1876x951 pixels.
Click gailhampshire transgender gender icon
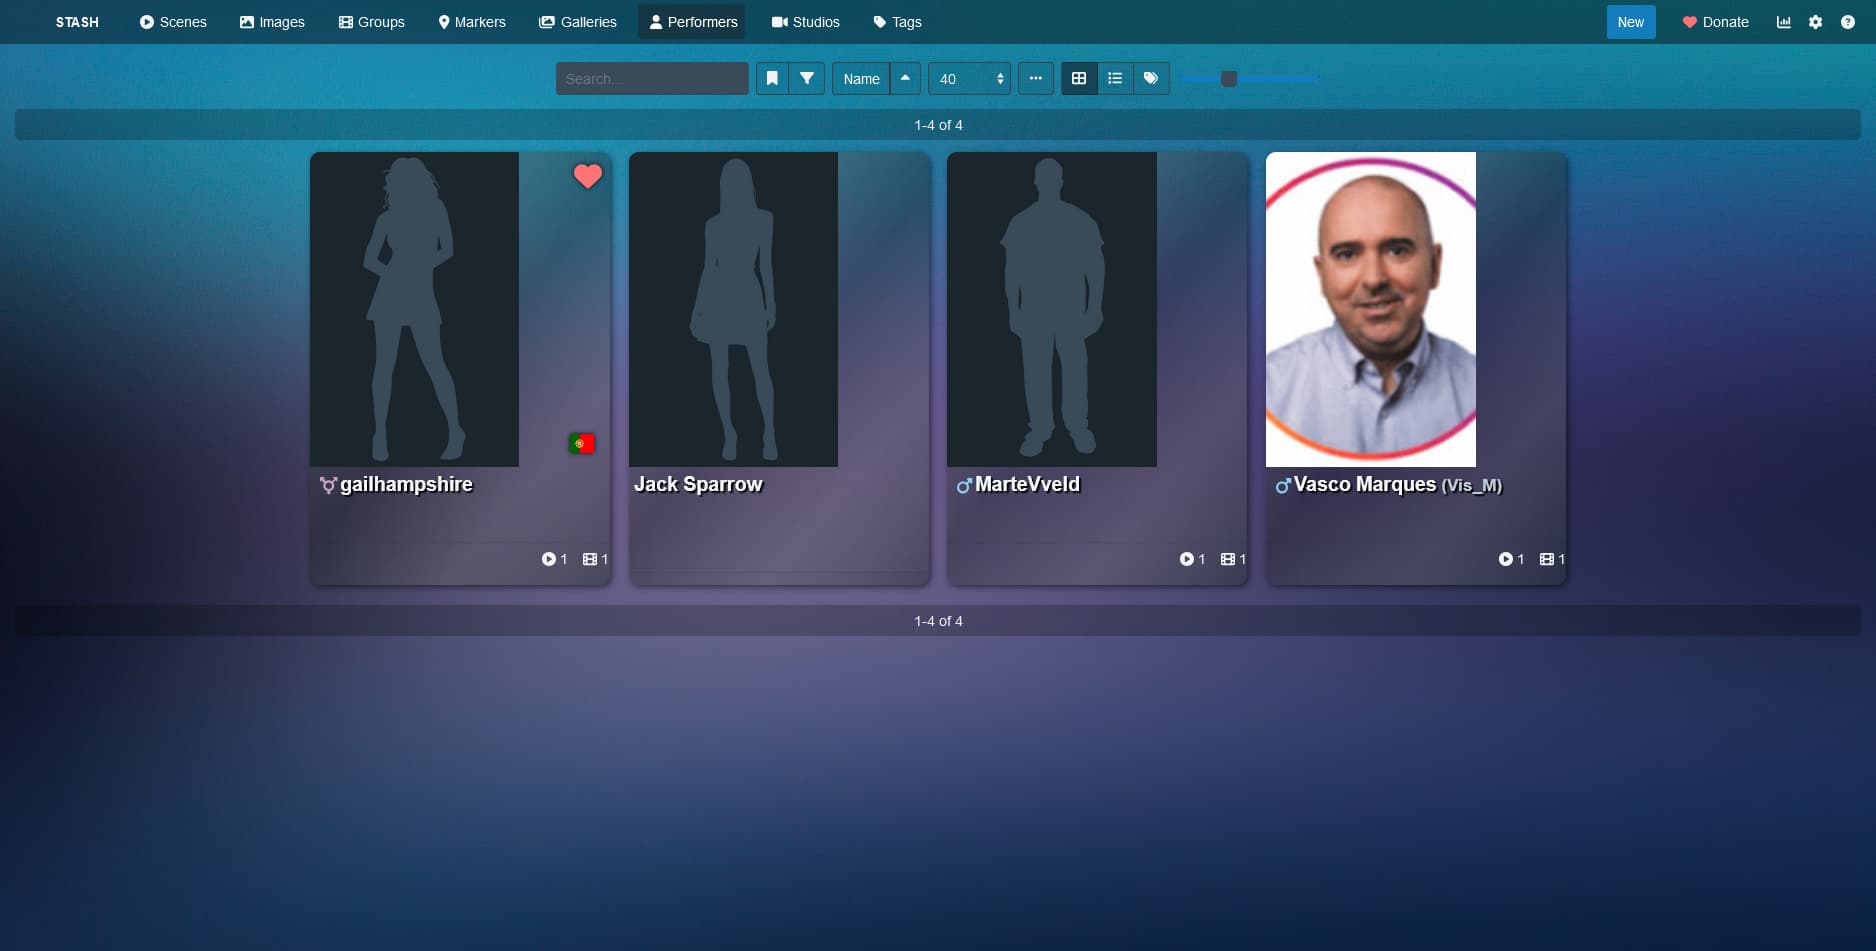coord(328,485)
